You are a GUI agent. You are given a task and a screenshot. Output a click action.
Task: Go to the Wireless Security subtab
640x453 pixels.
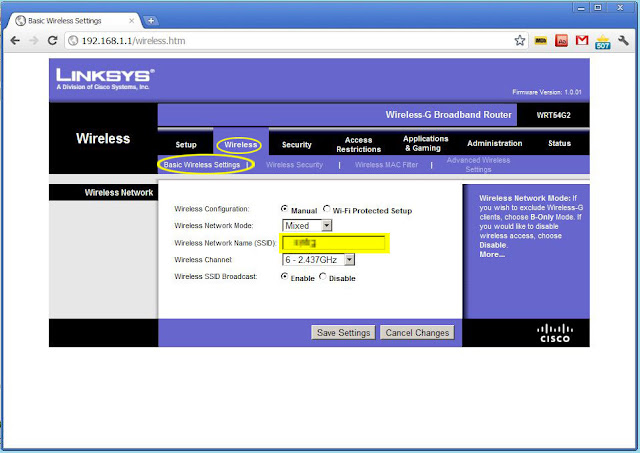(294, 165)
